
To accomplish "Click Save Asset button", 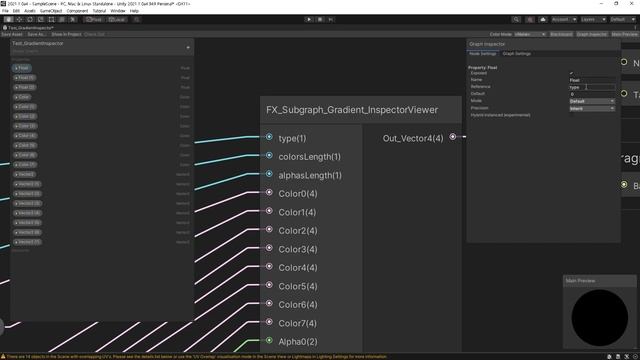I will [12, 34].
